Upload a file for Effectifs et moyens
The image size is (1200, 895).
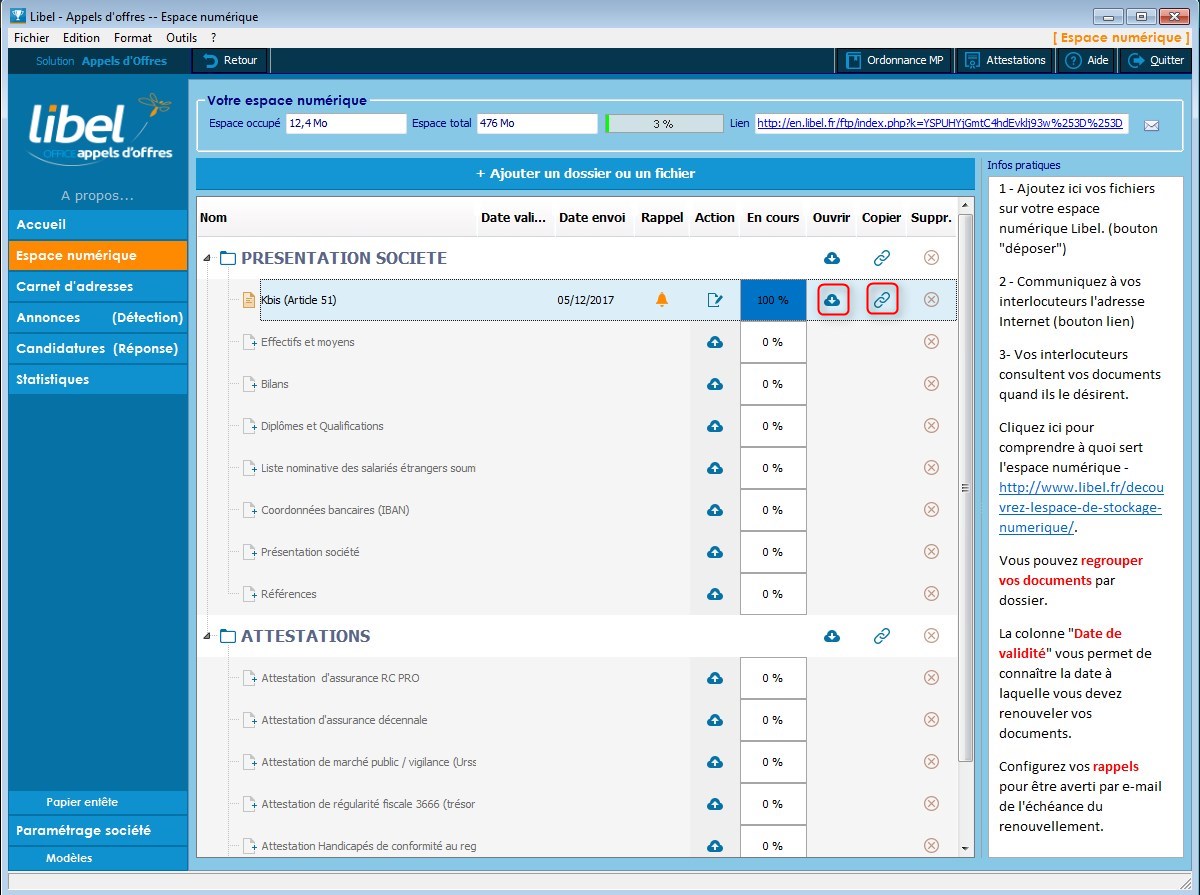715,342
